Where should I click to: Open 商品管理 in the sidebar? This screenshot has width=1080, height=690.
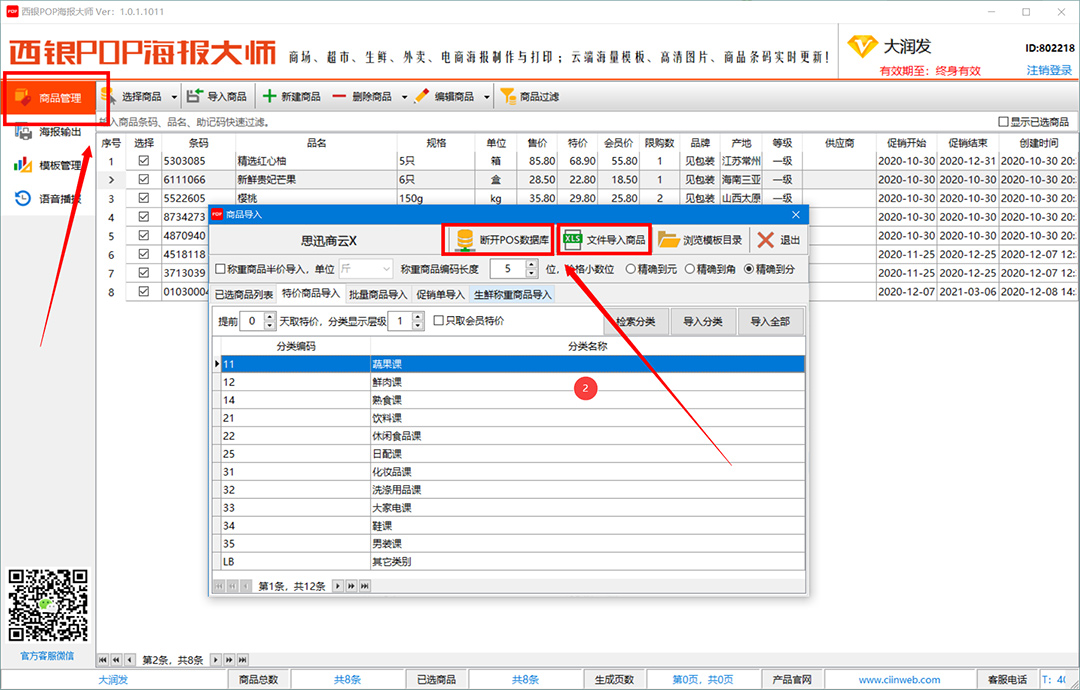coord(55,97)
